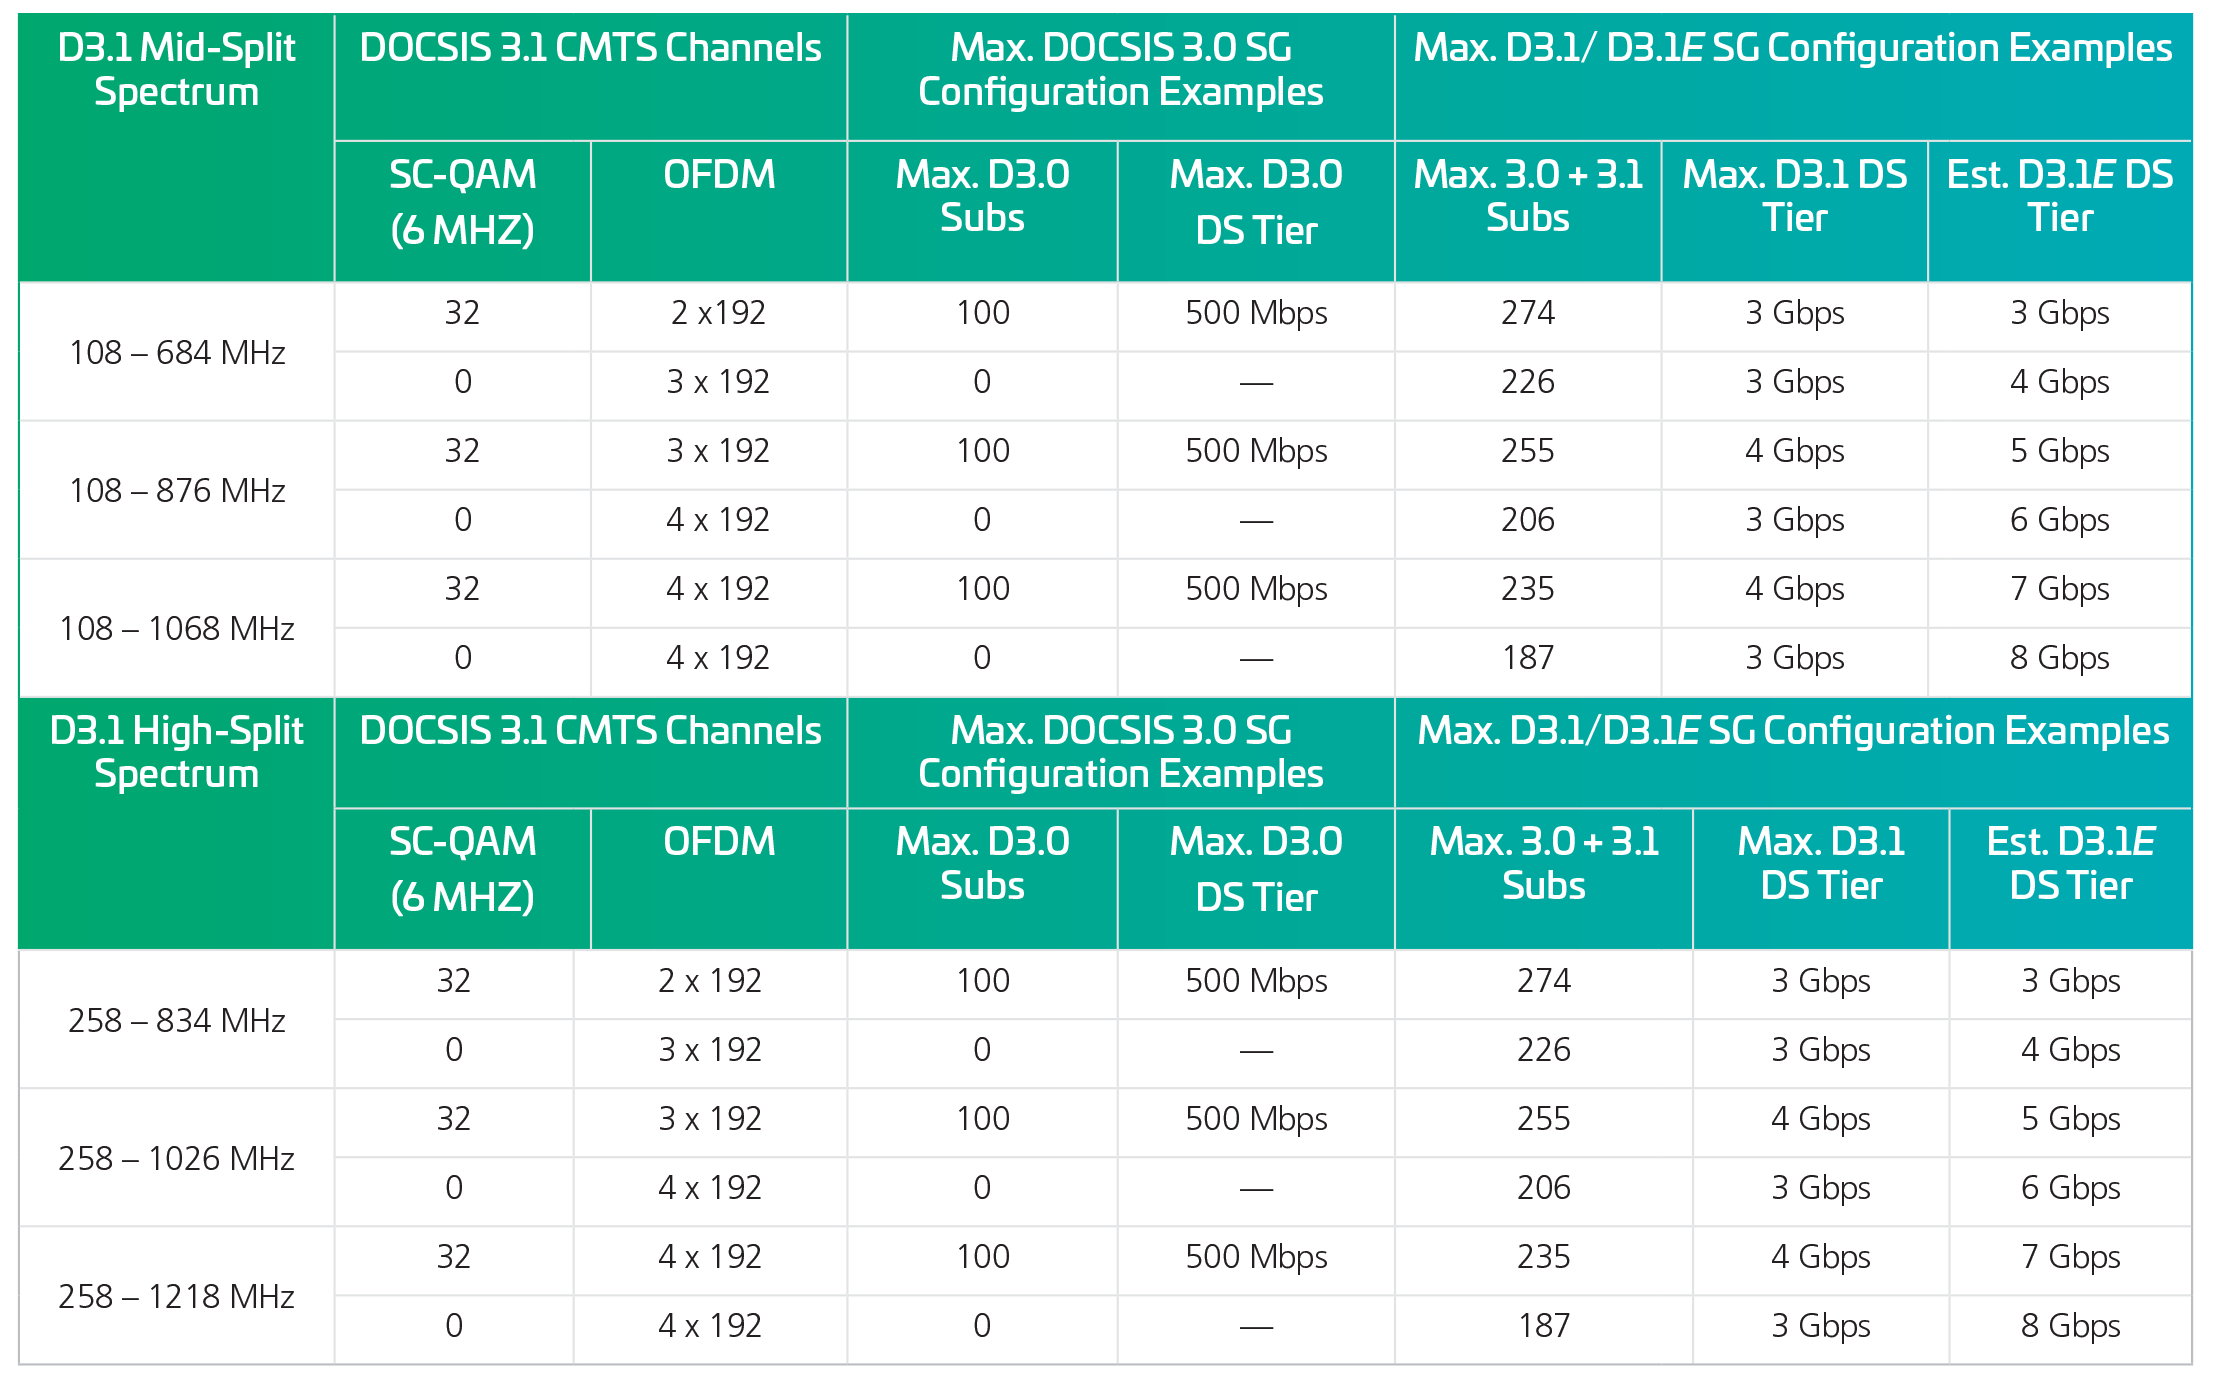Screen dimensions: 2232x1395
Task: Select the 258 – 834 MHz row label
Action: coord(177,1020)
